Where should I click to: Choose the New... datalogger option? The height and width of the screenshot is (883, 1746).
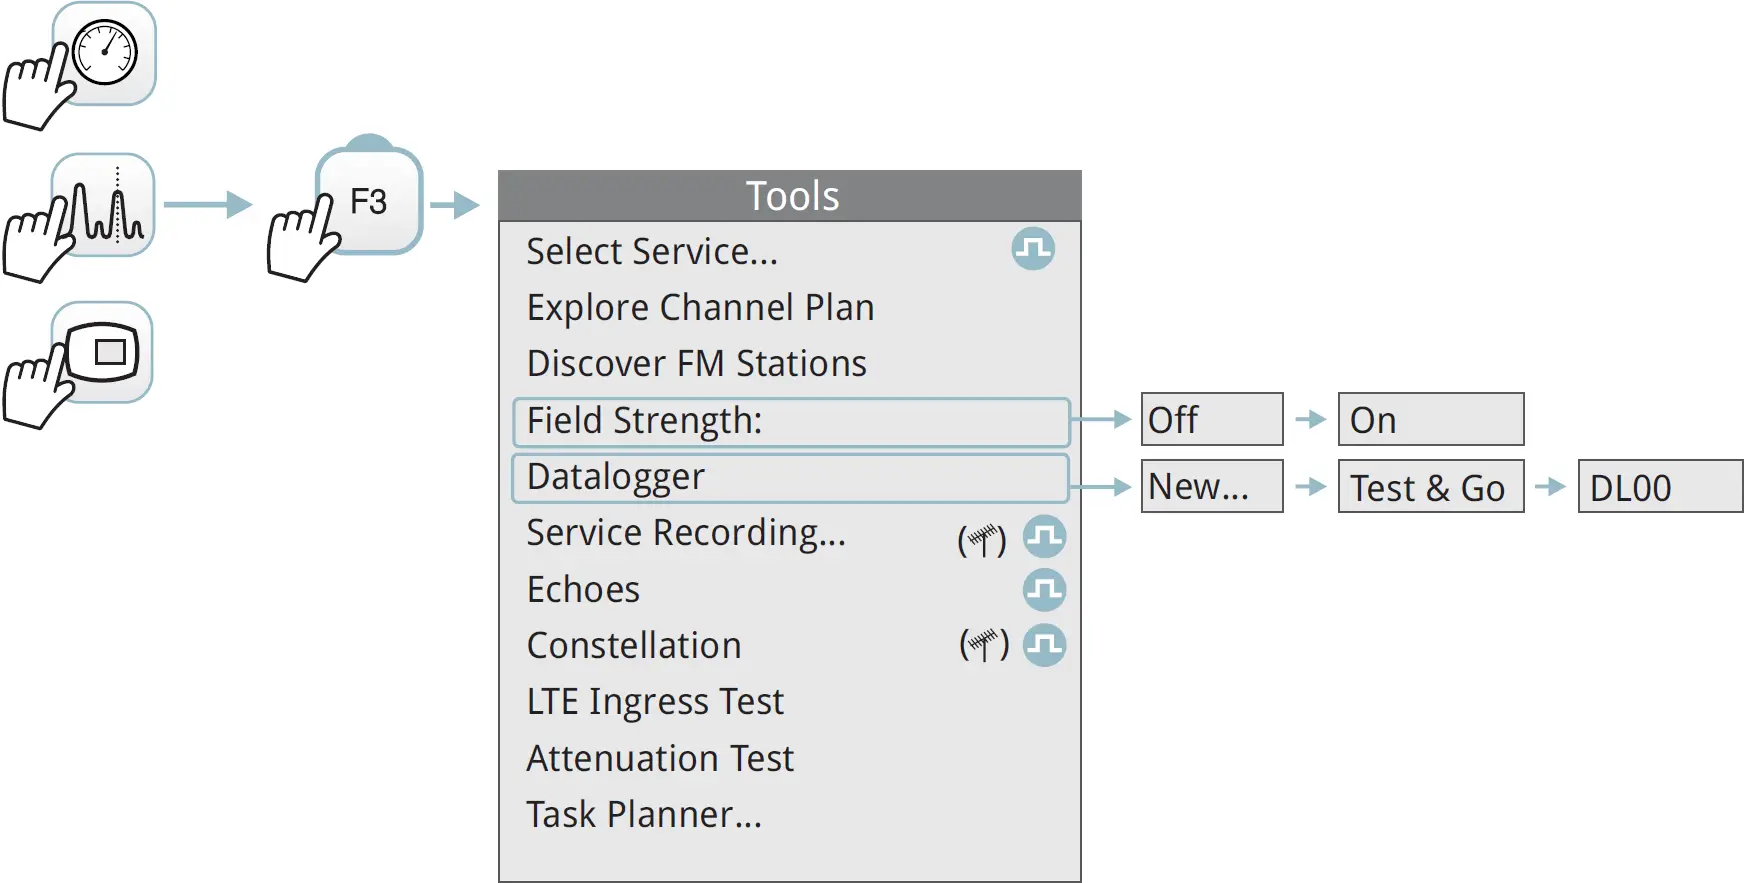pyautogui.click(x=1211, y=487)
